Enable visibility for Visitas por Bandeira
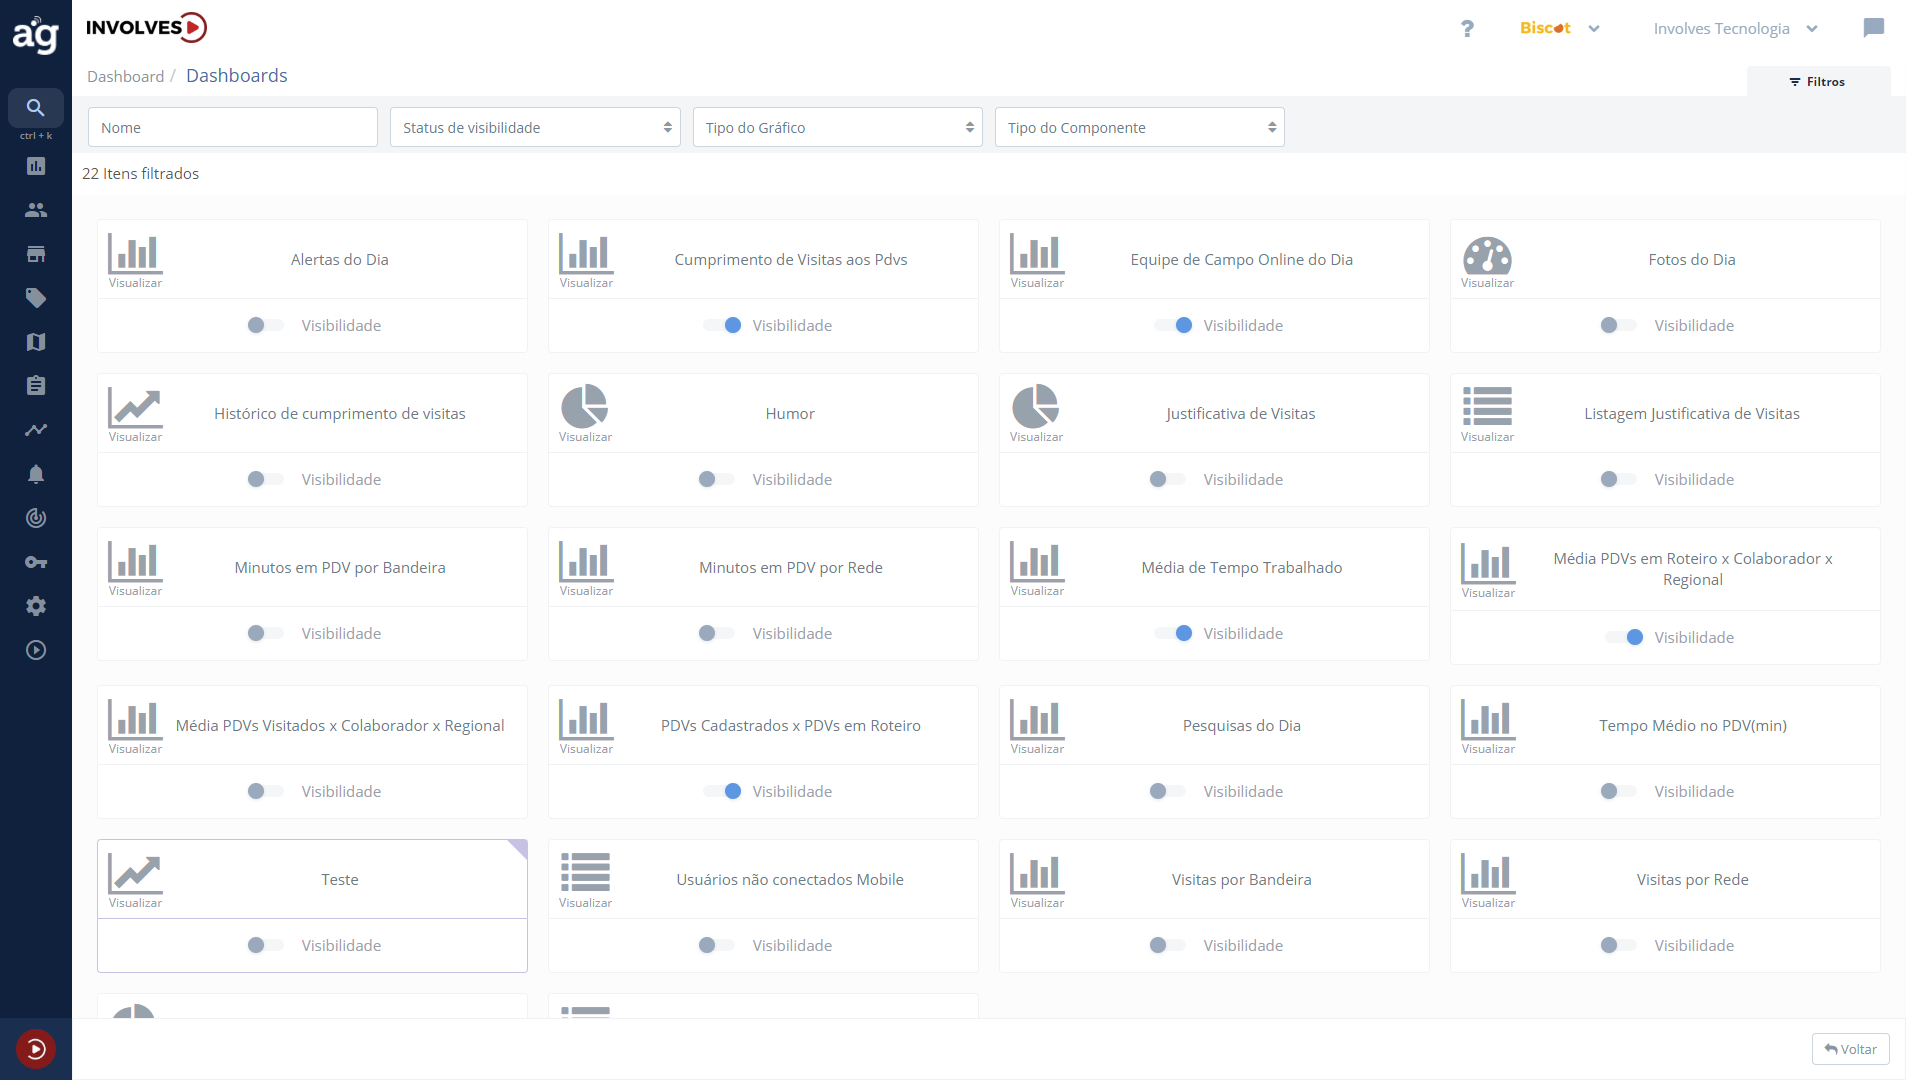 click(x=1167, y=946)
